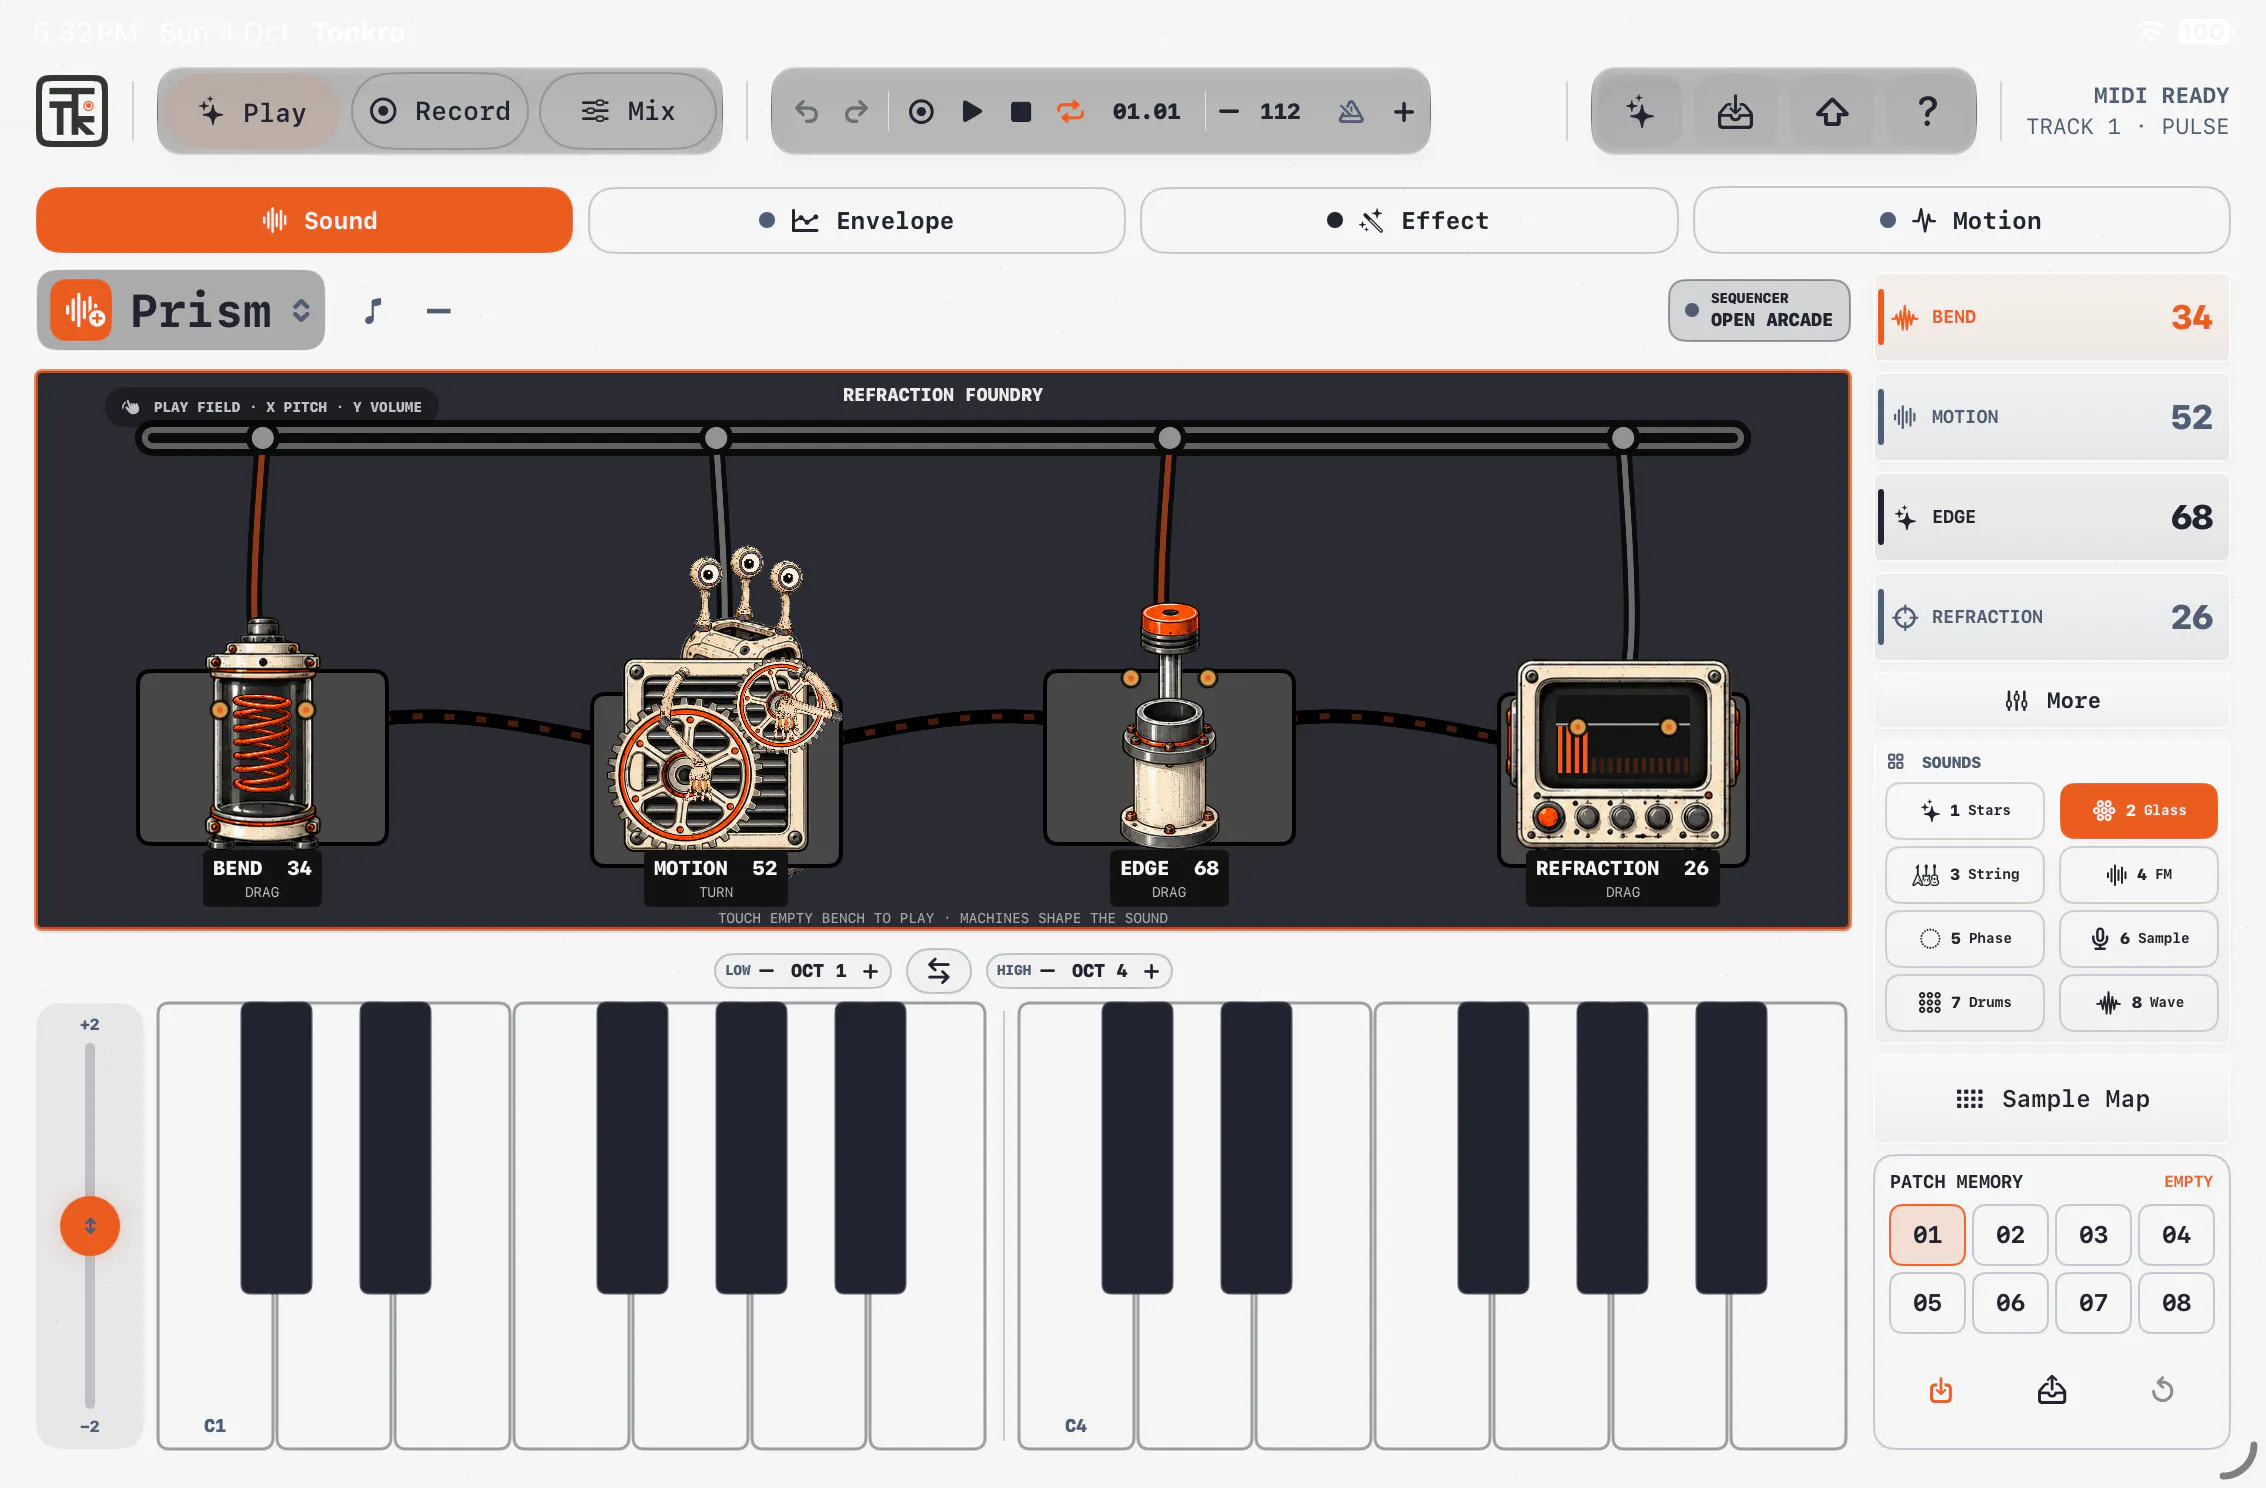
Task: Open the Effect tab
Action: [x=1409, y=220]
